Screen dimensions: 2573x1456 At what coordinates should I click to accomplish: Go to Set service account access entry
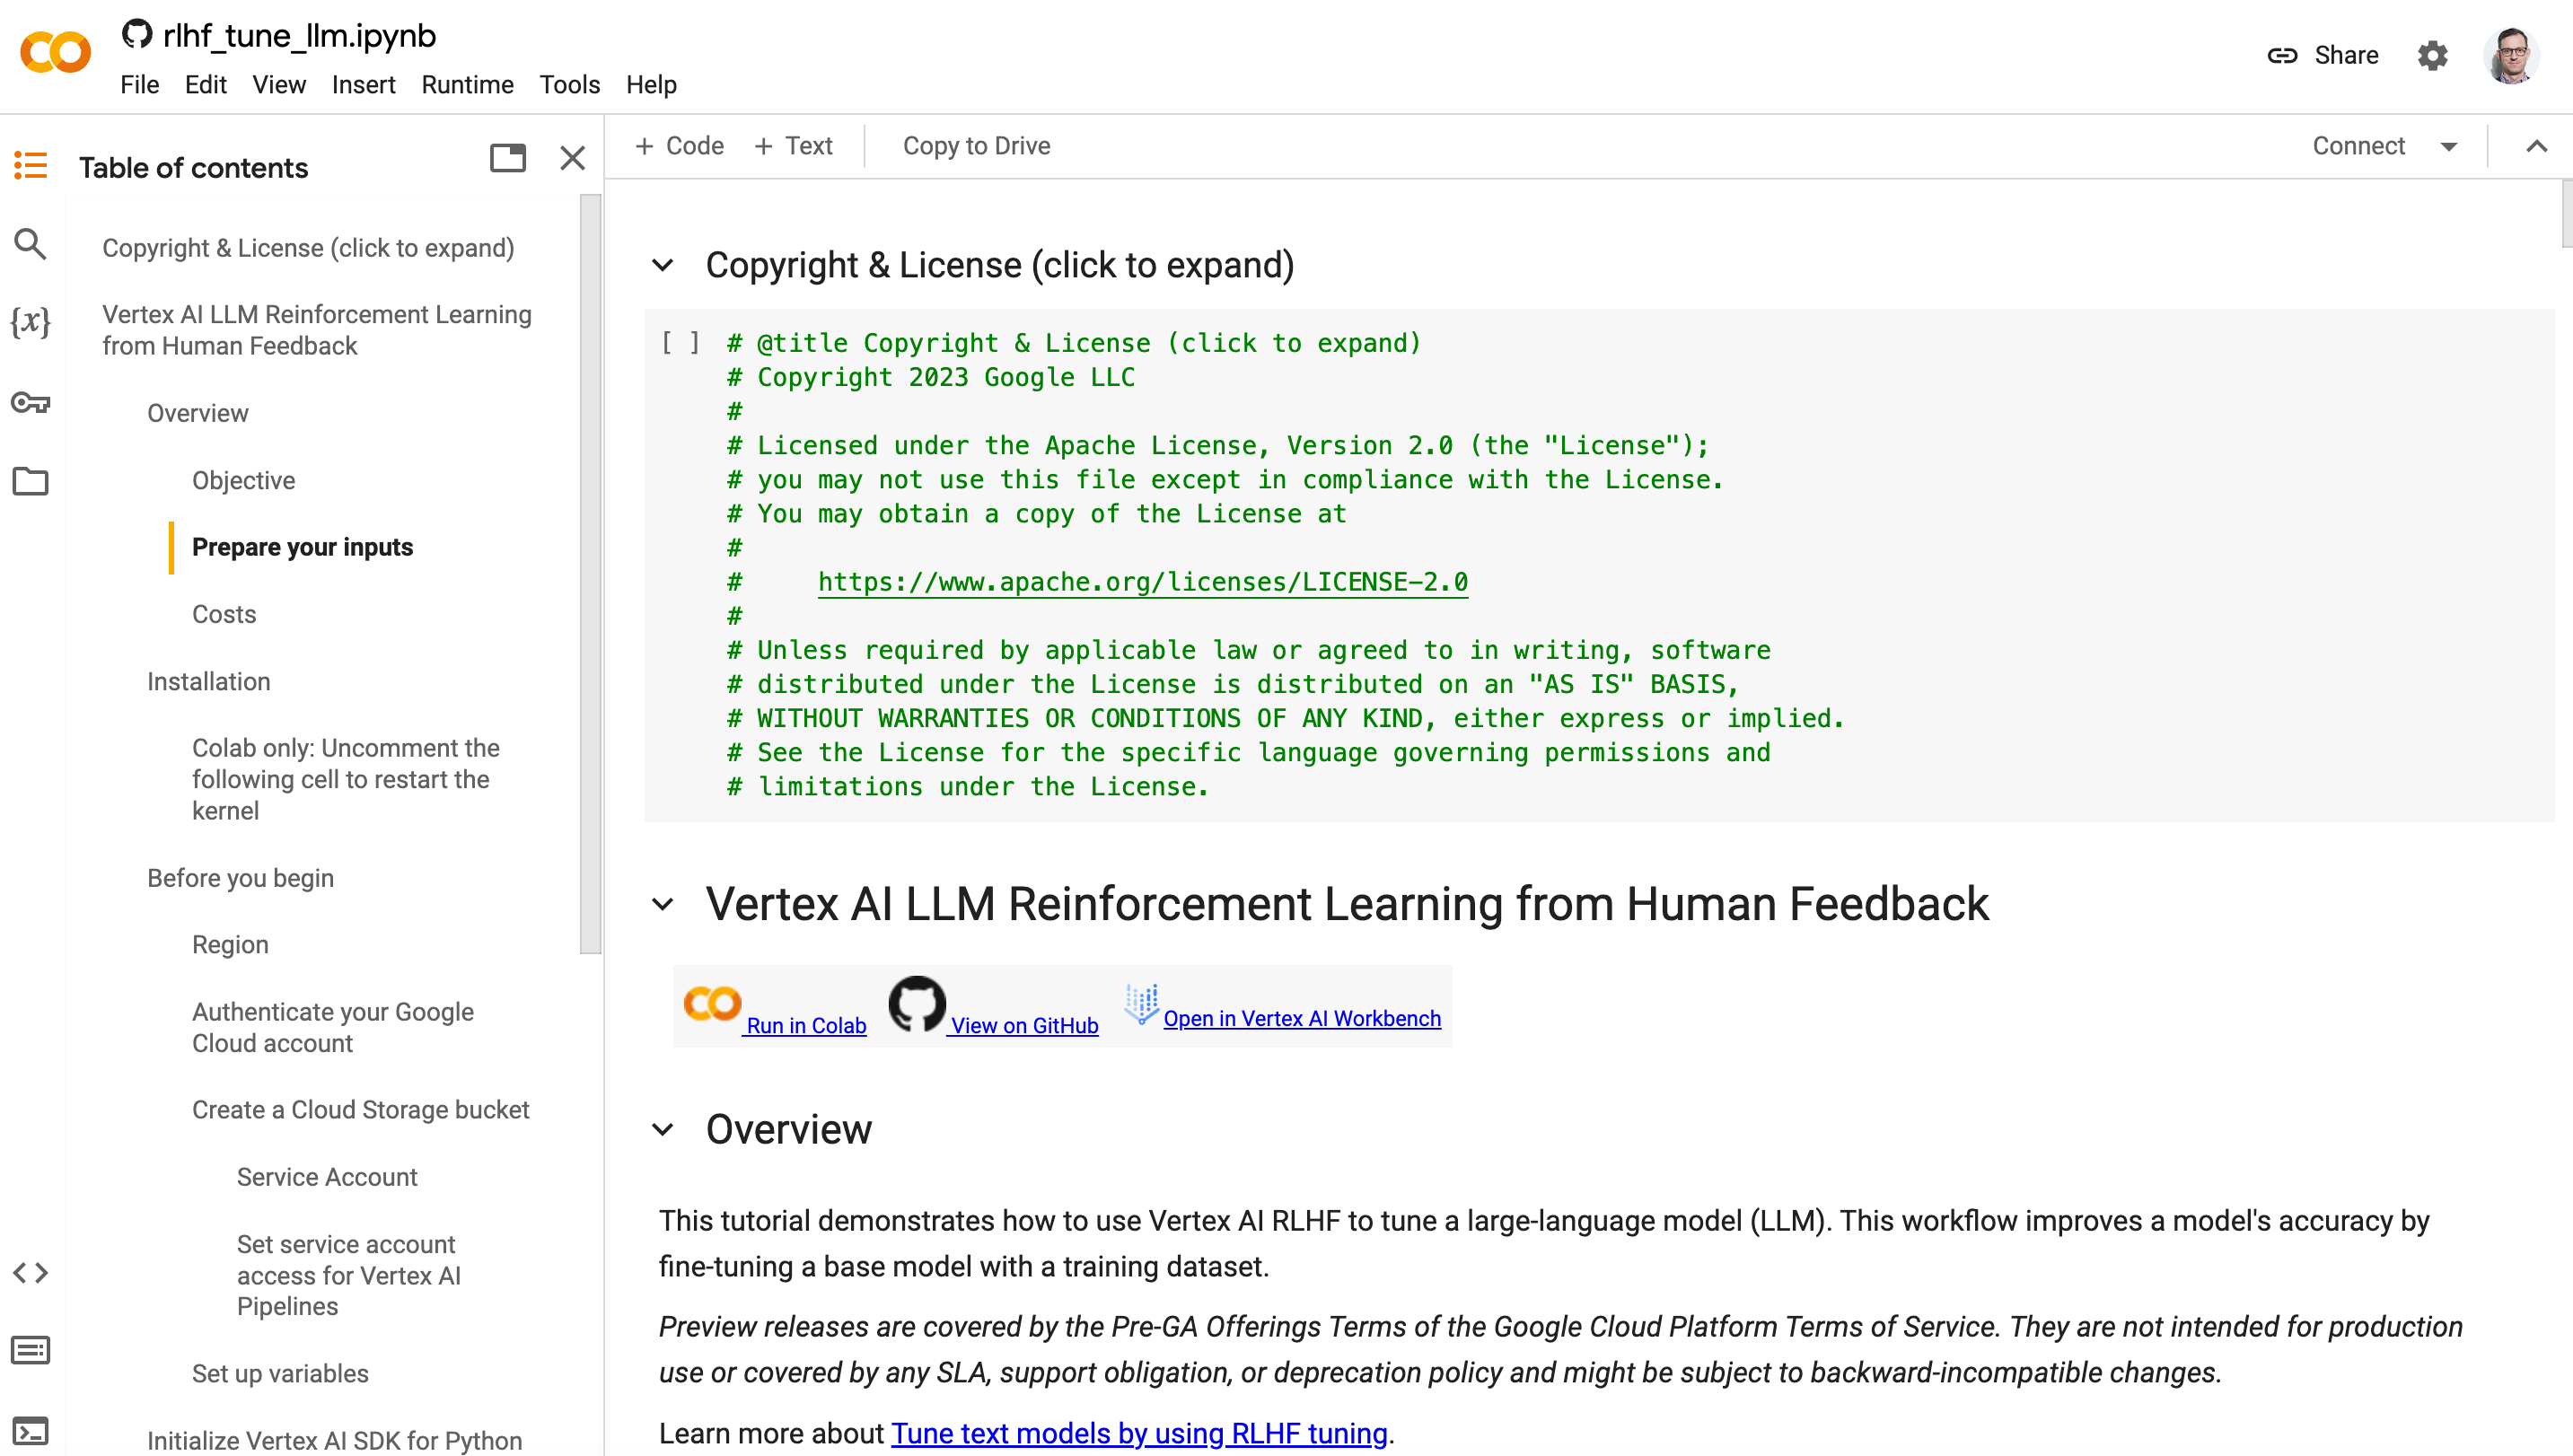pos(348,1275)
